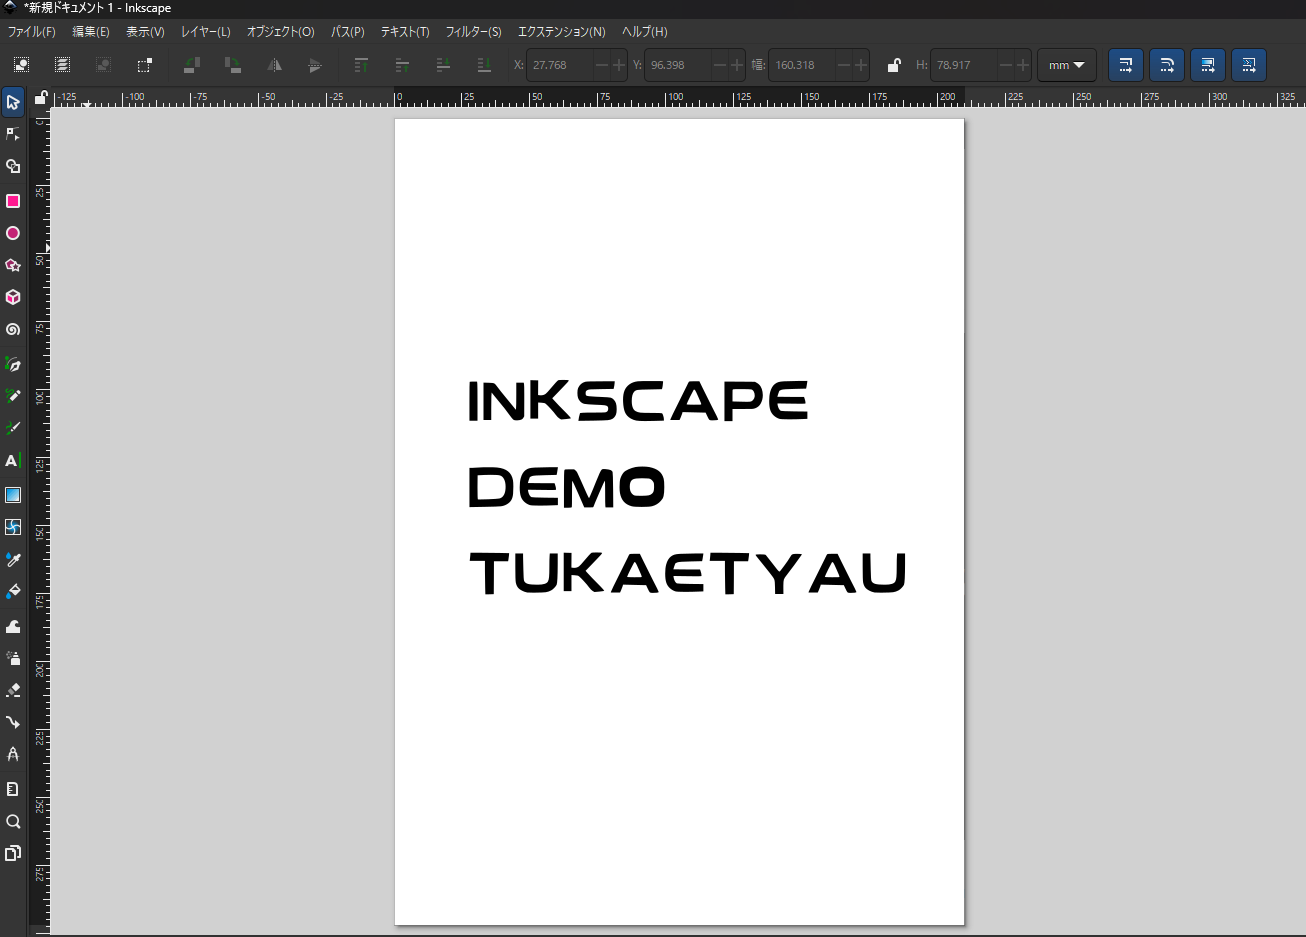This screenshot has height=937, width=1306.
Task: Decrease H height with minus button
Action: [x=1006, y=65]
